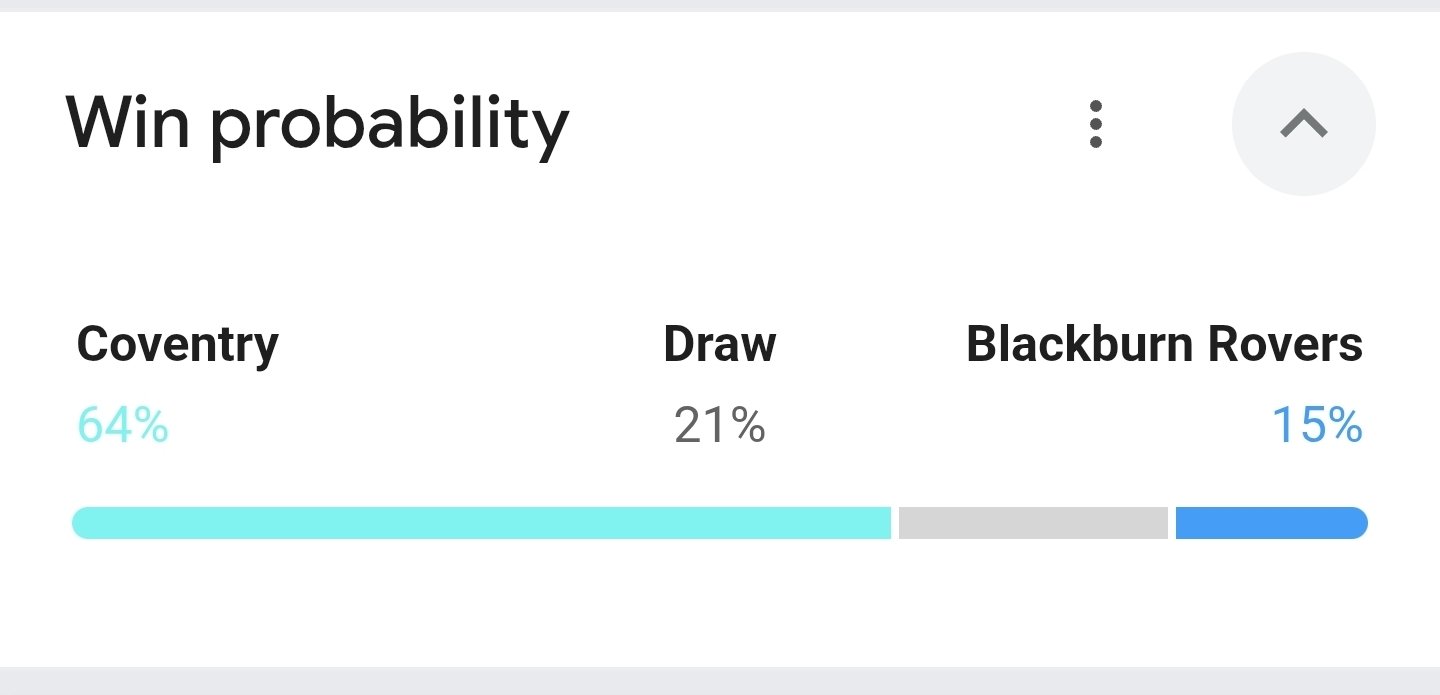Viewport: 1440px width, 695px height.
Task: Click the gray divider strip below the card
Action: 720,681
